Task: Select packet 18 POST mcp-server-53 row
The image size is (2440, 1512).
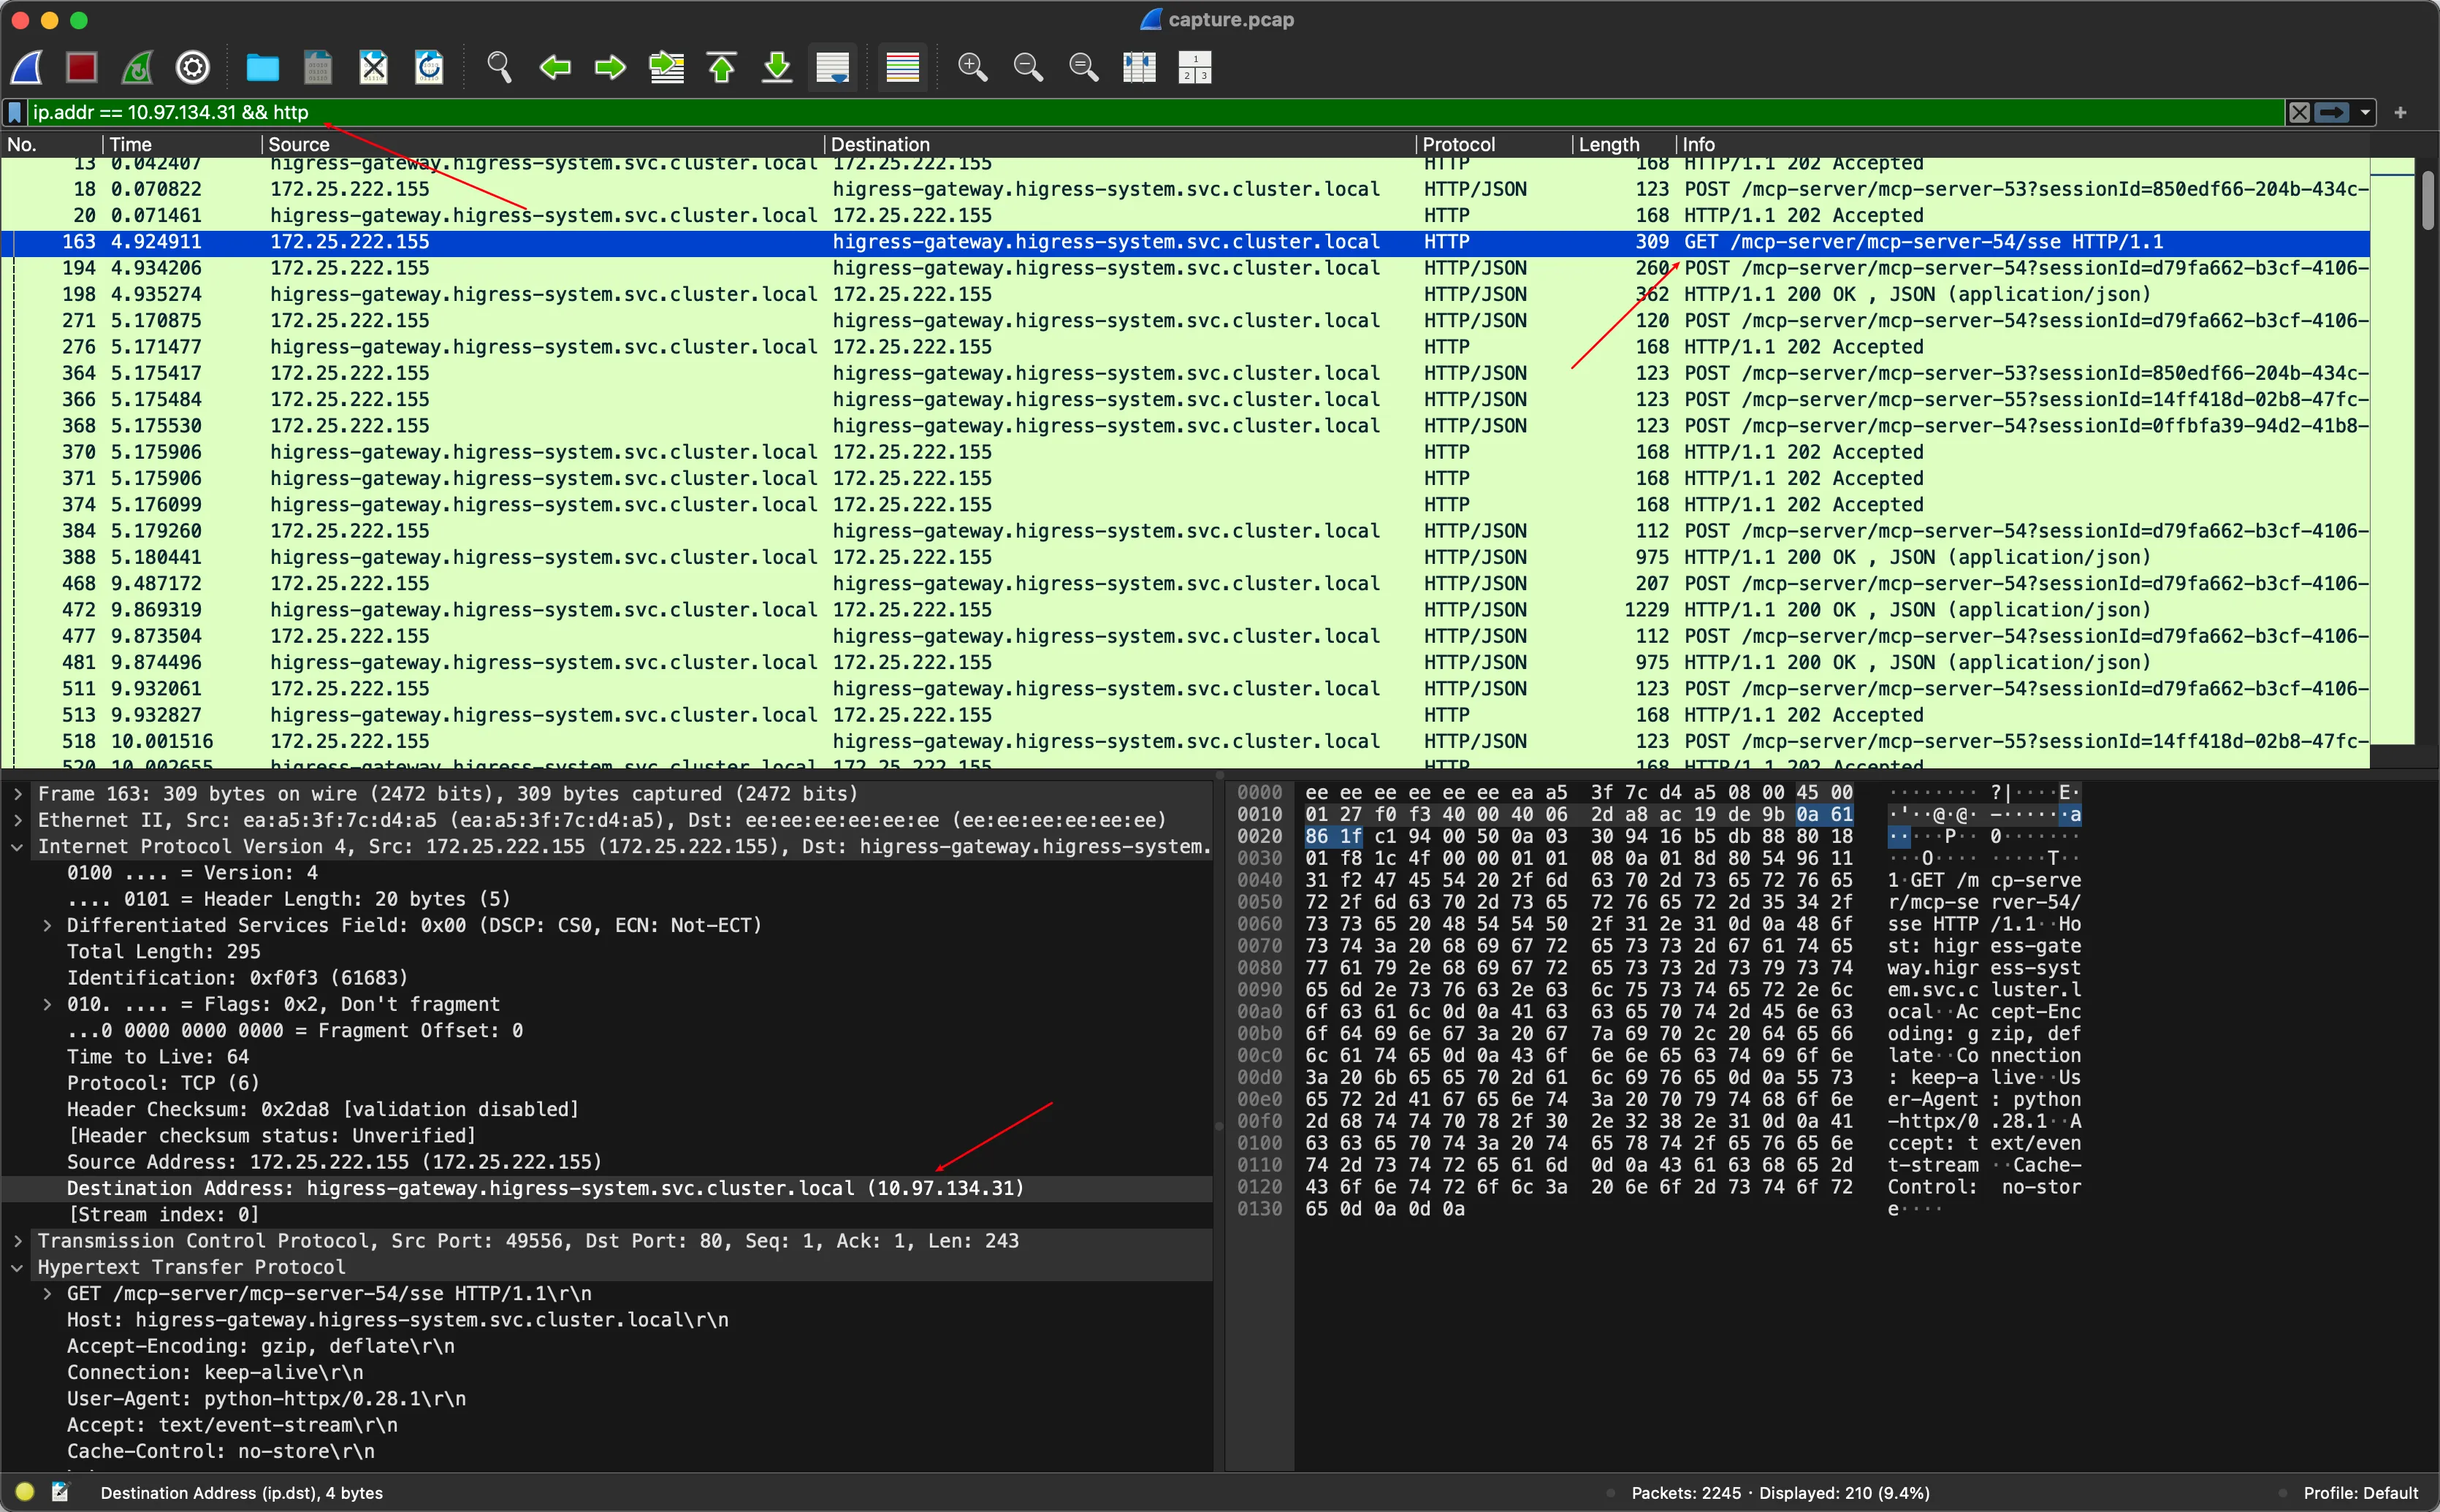Action: [1185, 189]
